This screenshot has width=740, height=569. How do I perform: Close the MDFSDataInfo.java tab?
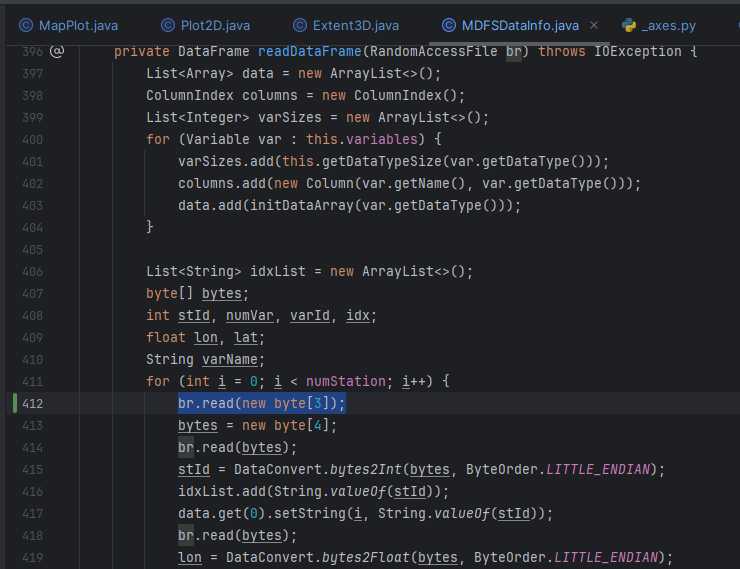pos(595,25)
